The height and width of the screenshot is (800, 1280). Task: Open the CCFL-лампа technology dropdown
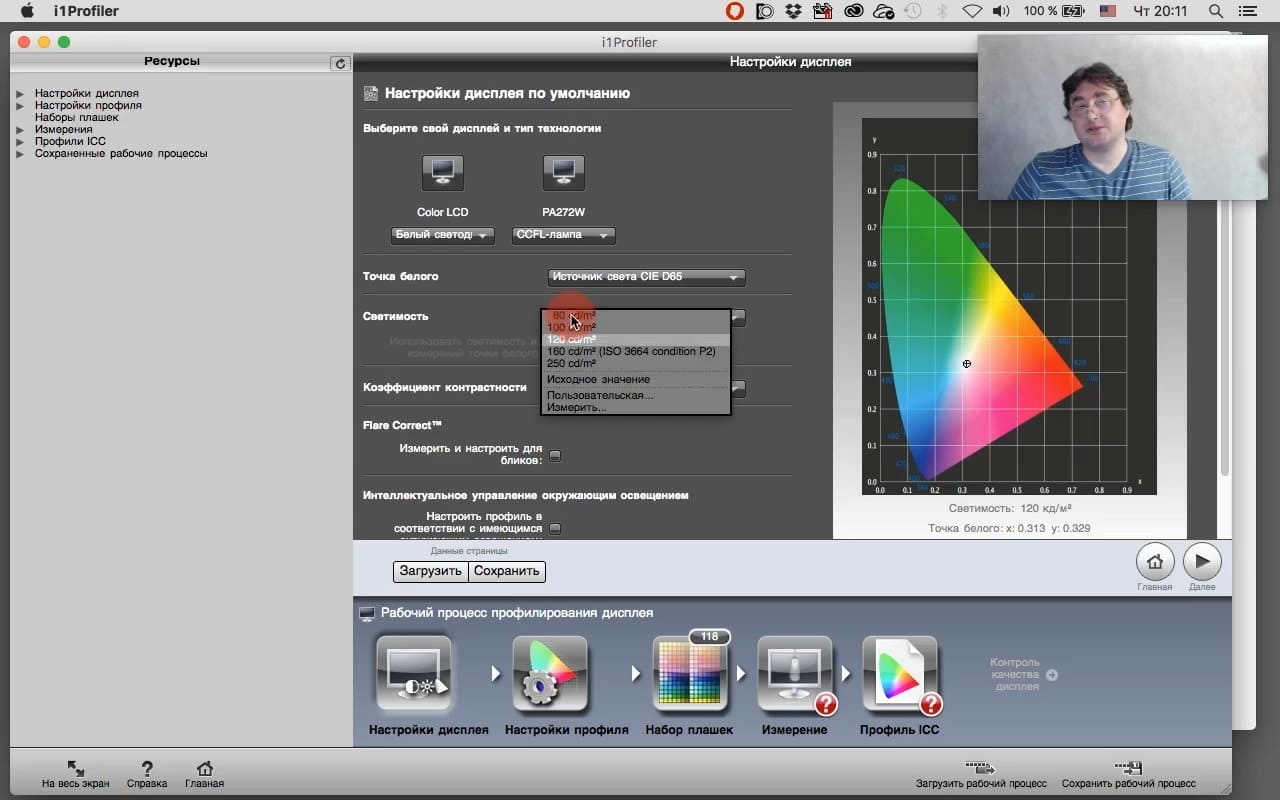(564, 235)
